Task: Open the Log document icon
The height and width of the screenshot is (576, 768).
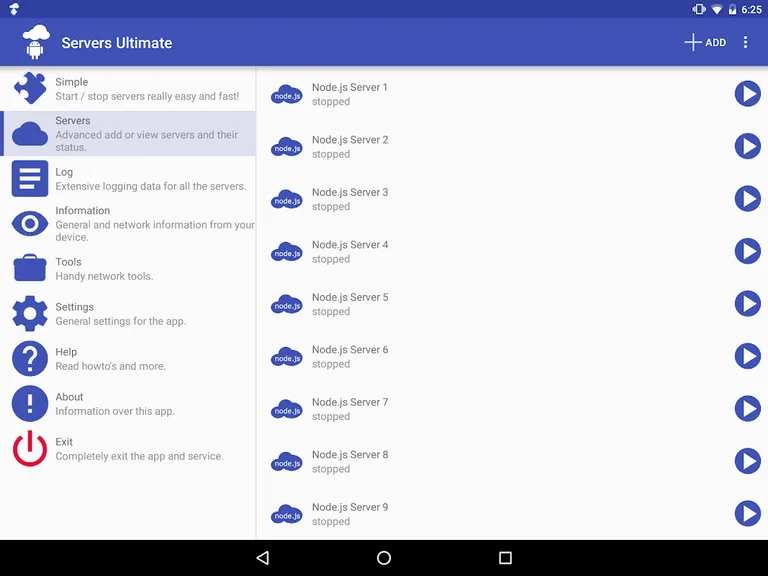Action: pos(30,179)
